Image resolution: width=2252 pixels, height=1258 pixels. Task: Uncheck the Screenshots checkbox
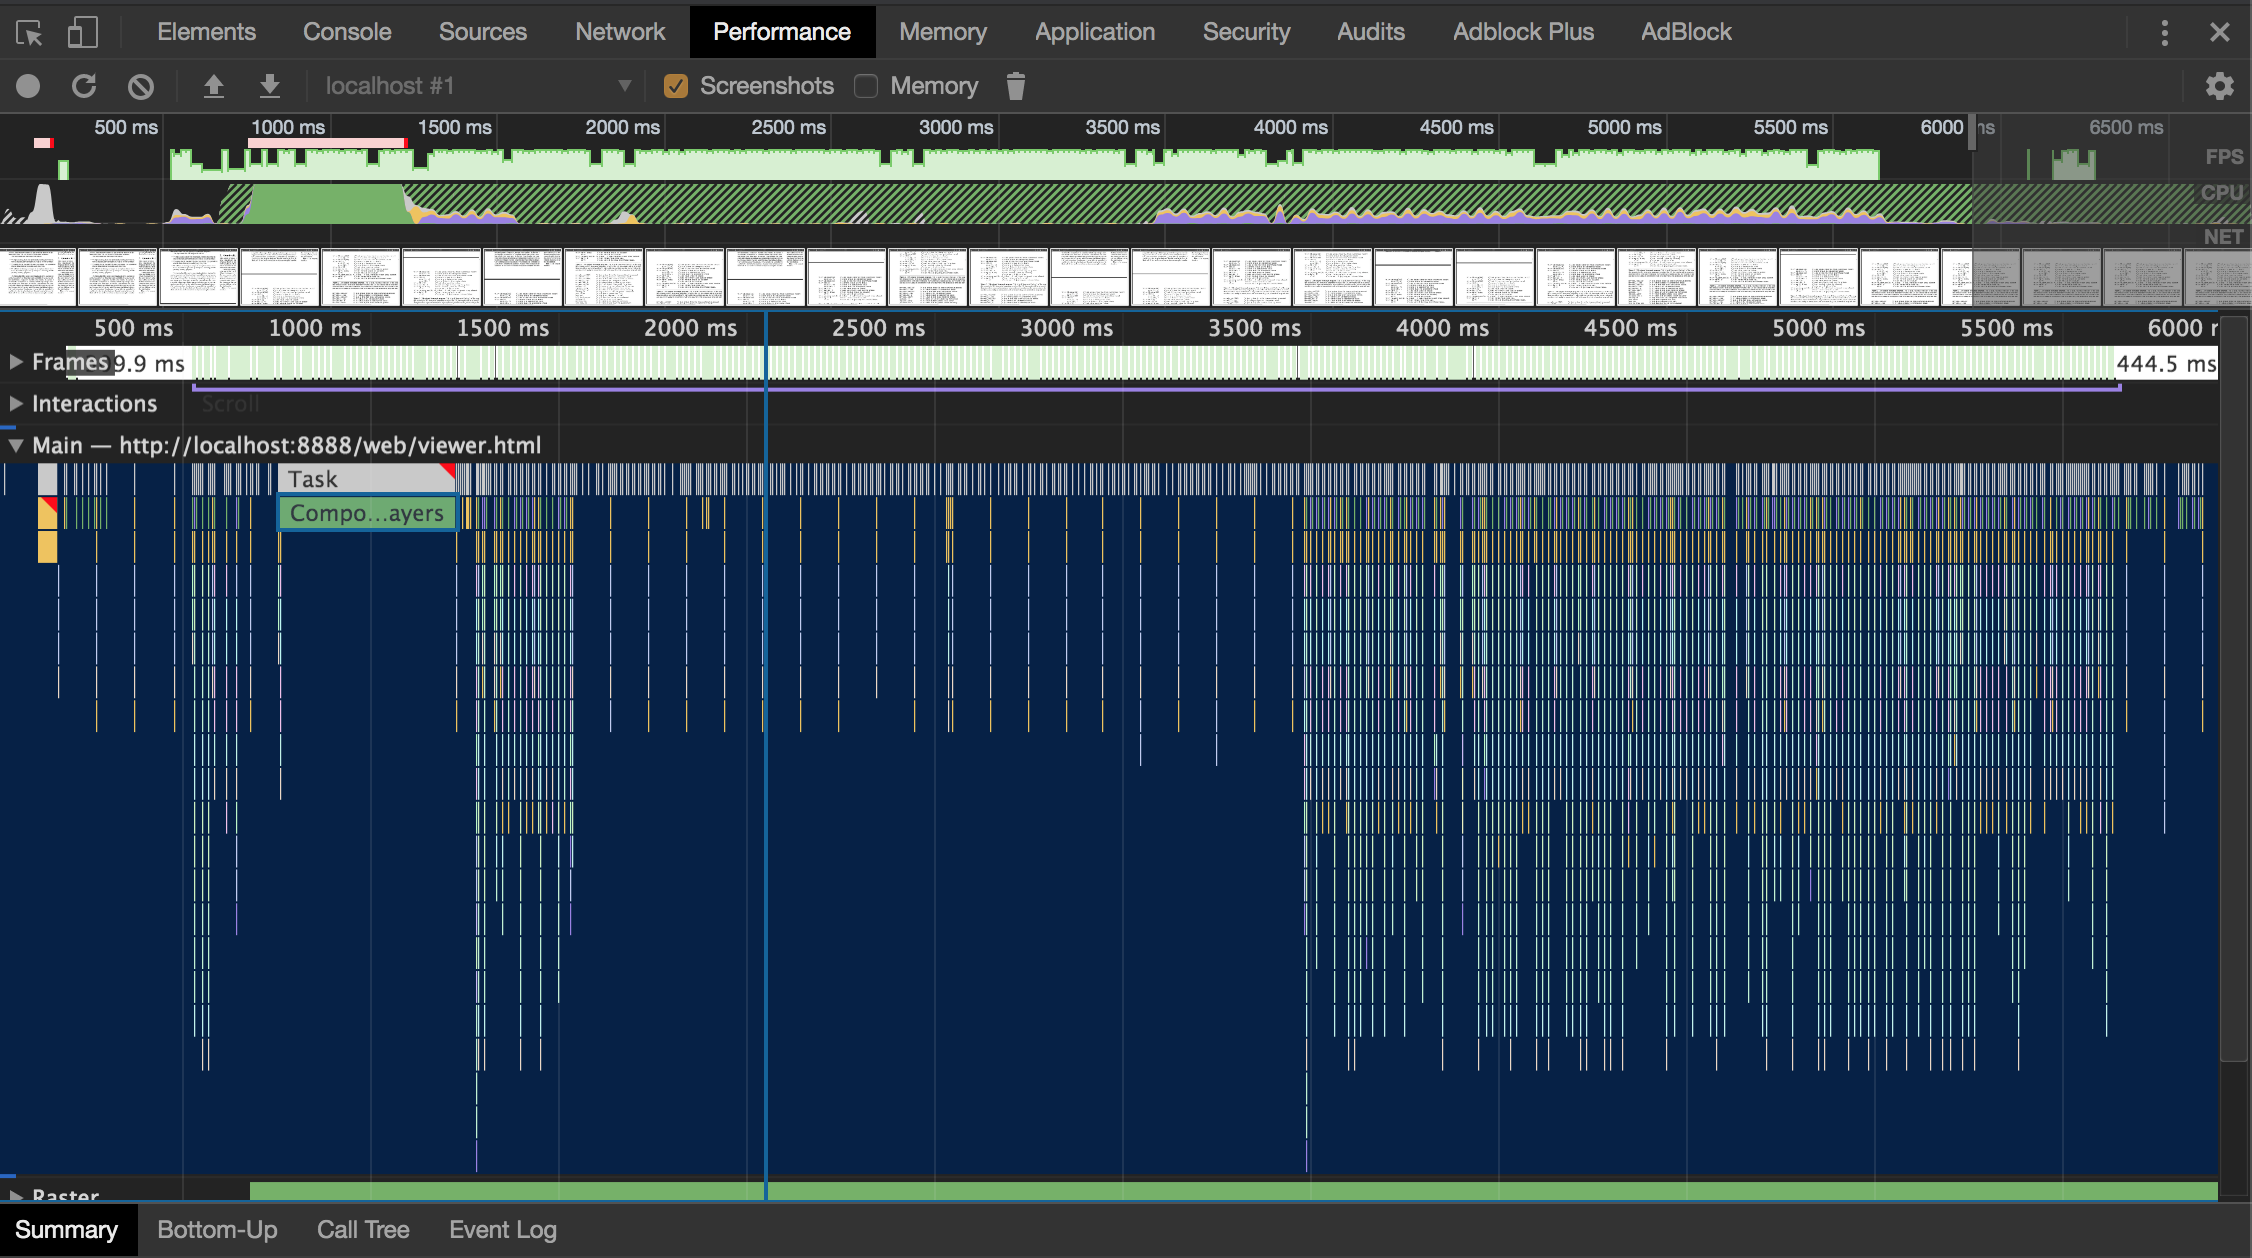click(676, 86)
